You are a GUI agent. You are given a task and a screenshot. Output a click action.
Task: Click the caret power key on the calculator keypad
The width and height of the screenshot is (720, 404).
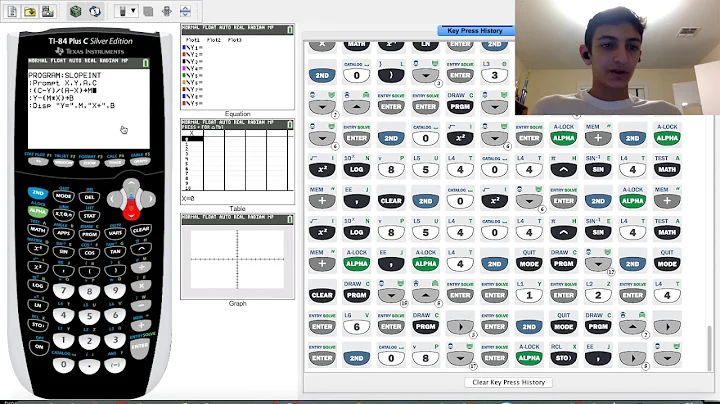pos(141,248)
